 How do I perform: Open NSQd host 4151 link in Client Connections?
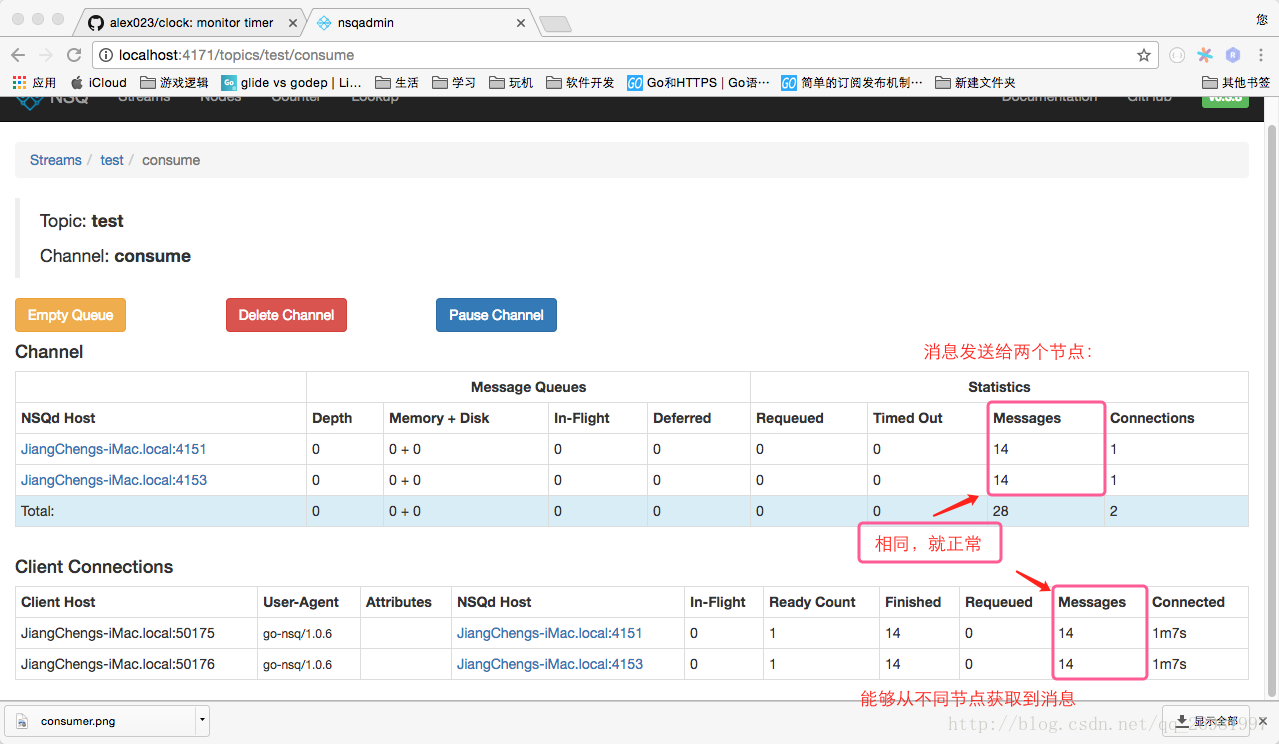pos(550,633)
